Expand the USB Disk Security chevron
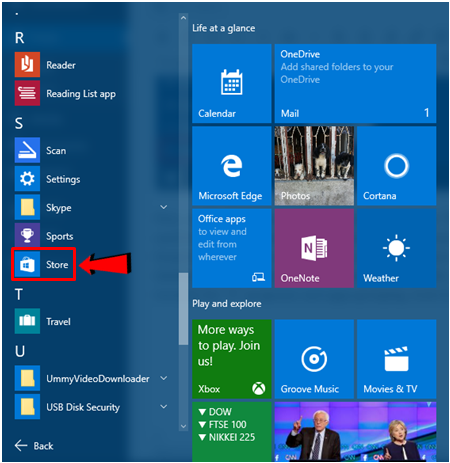450x463 pixels. (164, 406)
